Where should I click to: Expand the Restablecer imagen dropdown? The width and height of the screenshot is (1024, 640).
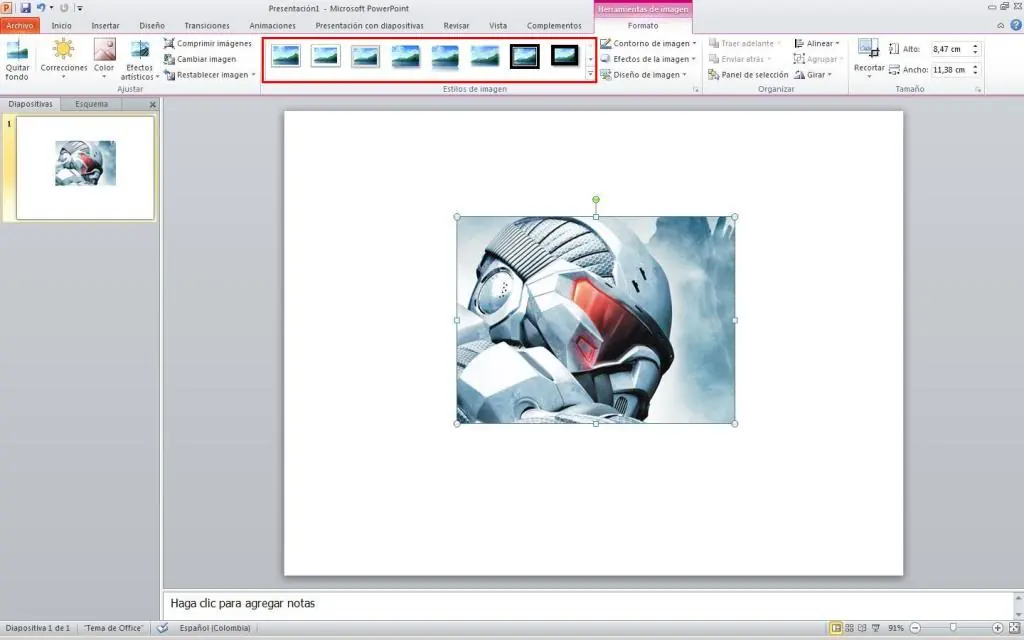click(253, 74)
